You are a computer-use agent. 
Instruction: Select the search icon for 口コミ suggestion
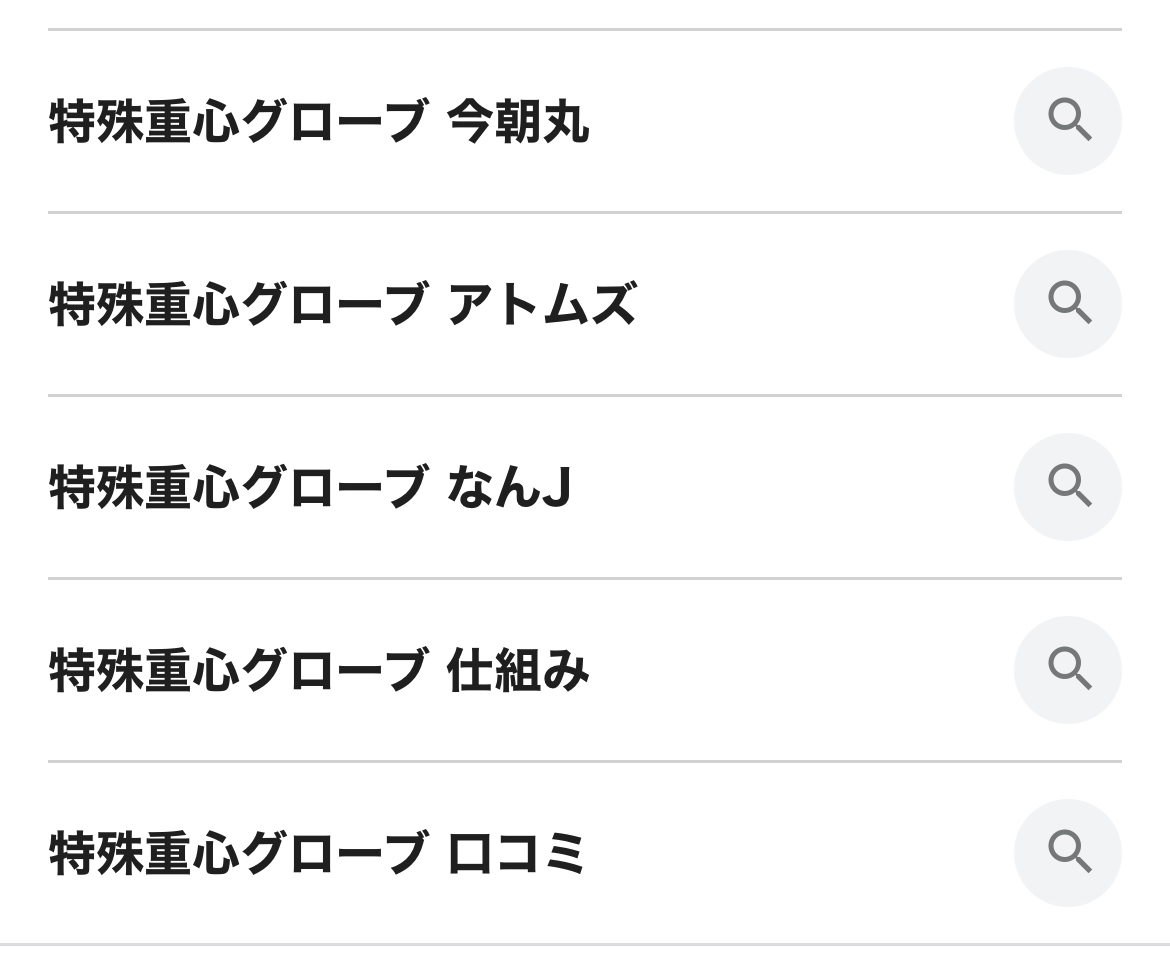click(x=1067, y=853)
